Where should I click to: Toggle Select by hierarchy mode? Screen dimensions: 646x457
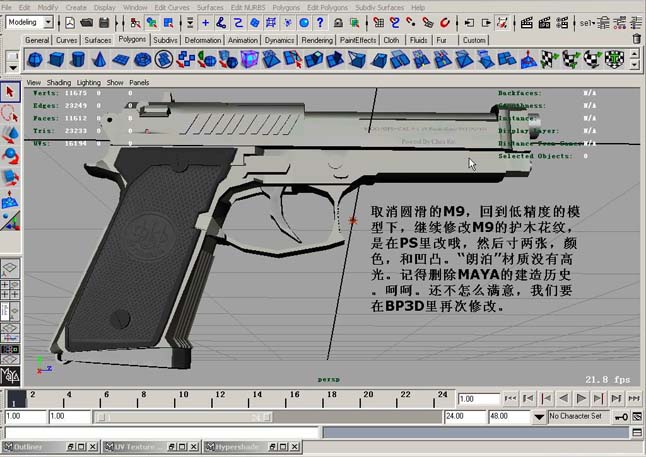[x=135, y=23]
